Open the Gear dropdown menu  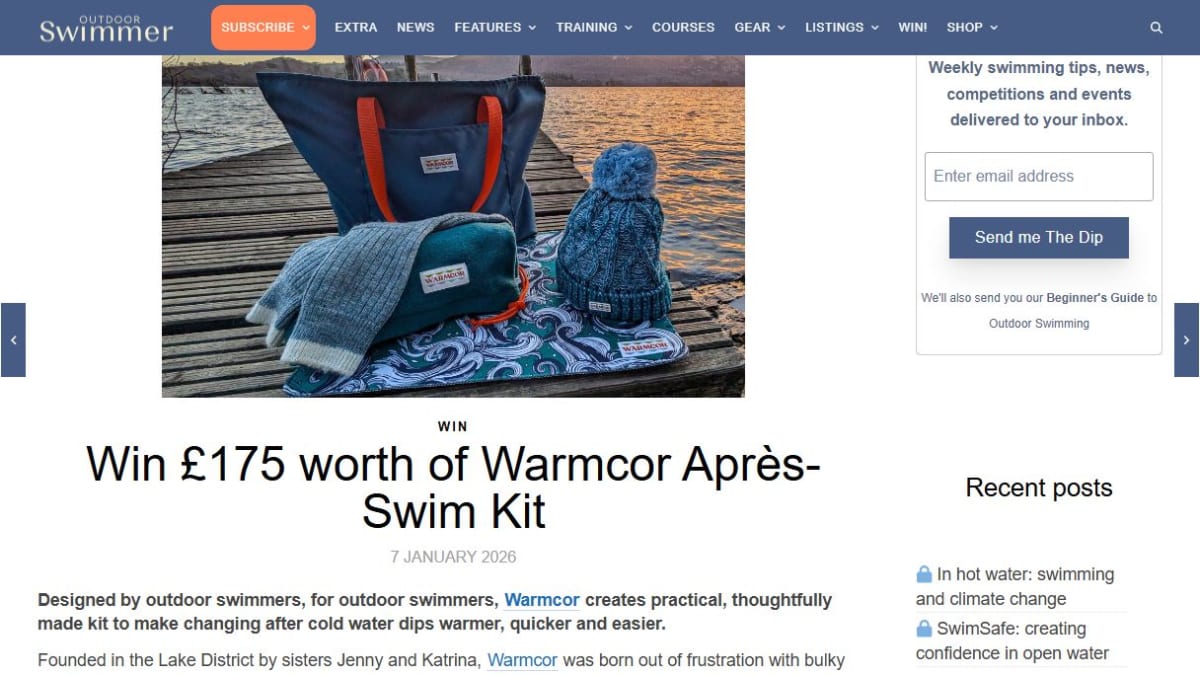760,27
